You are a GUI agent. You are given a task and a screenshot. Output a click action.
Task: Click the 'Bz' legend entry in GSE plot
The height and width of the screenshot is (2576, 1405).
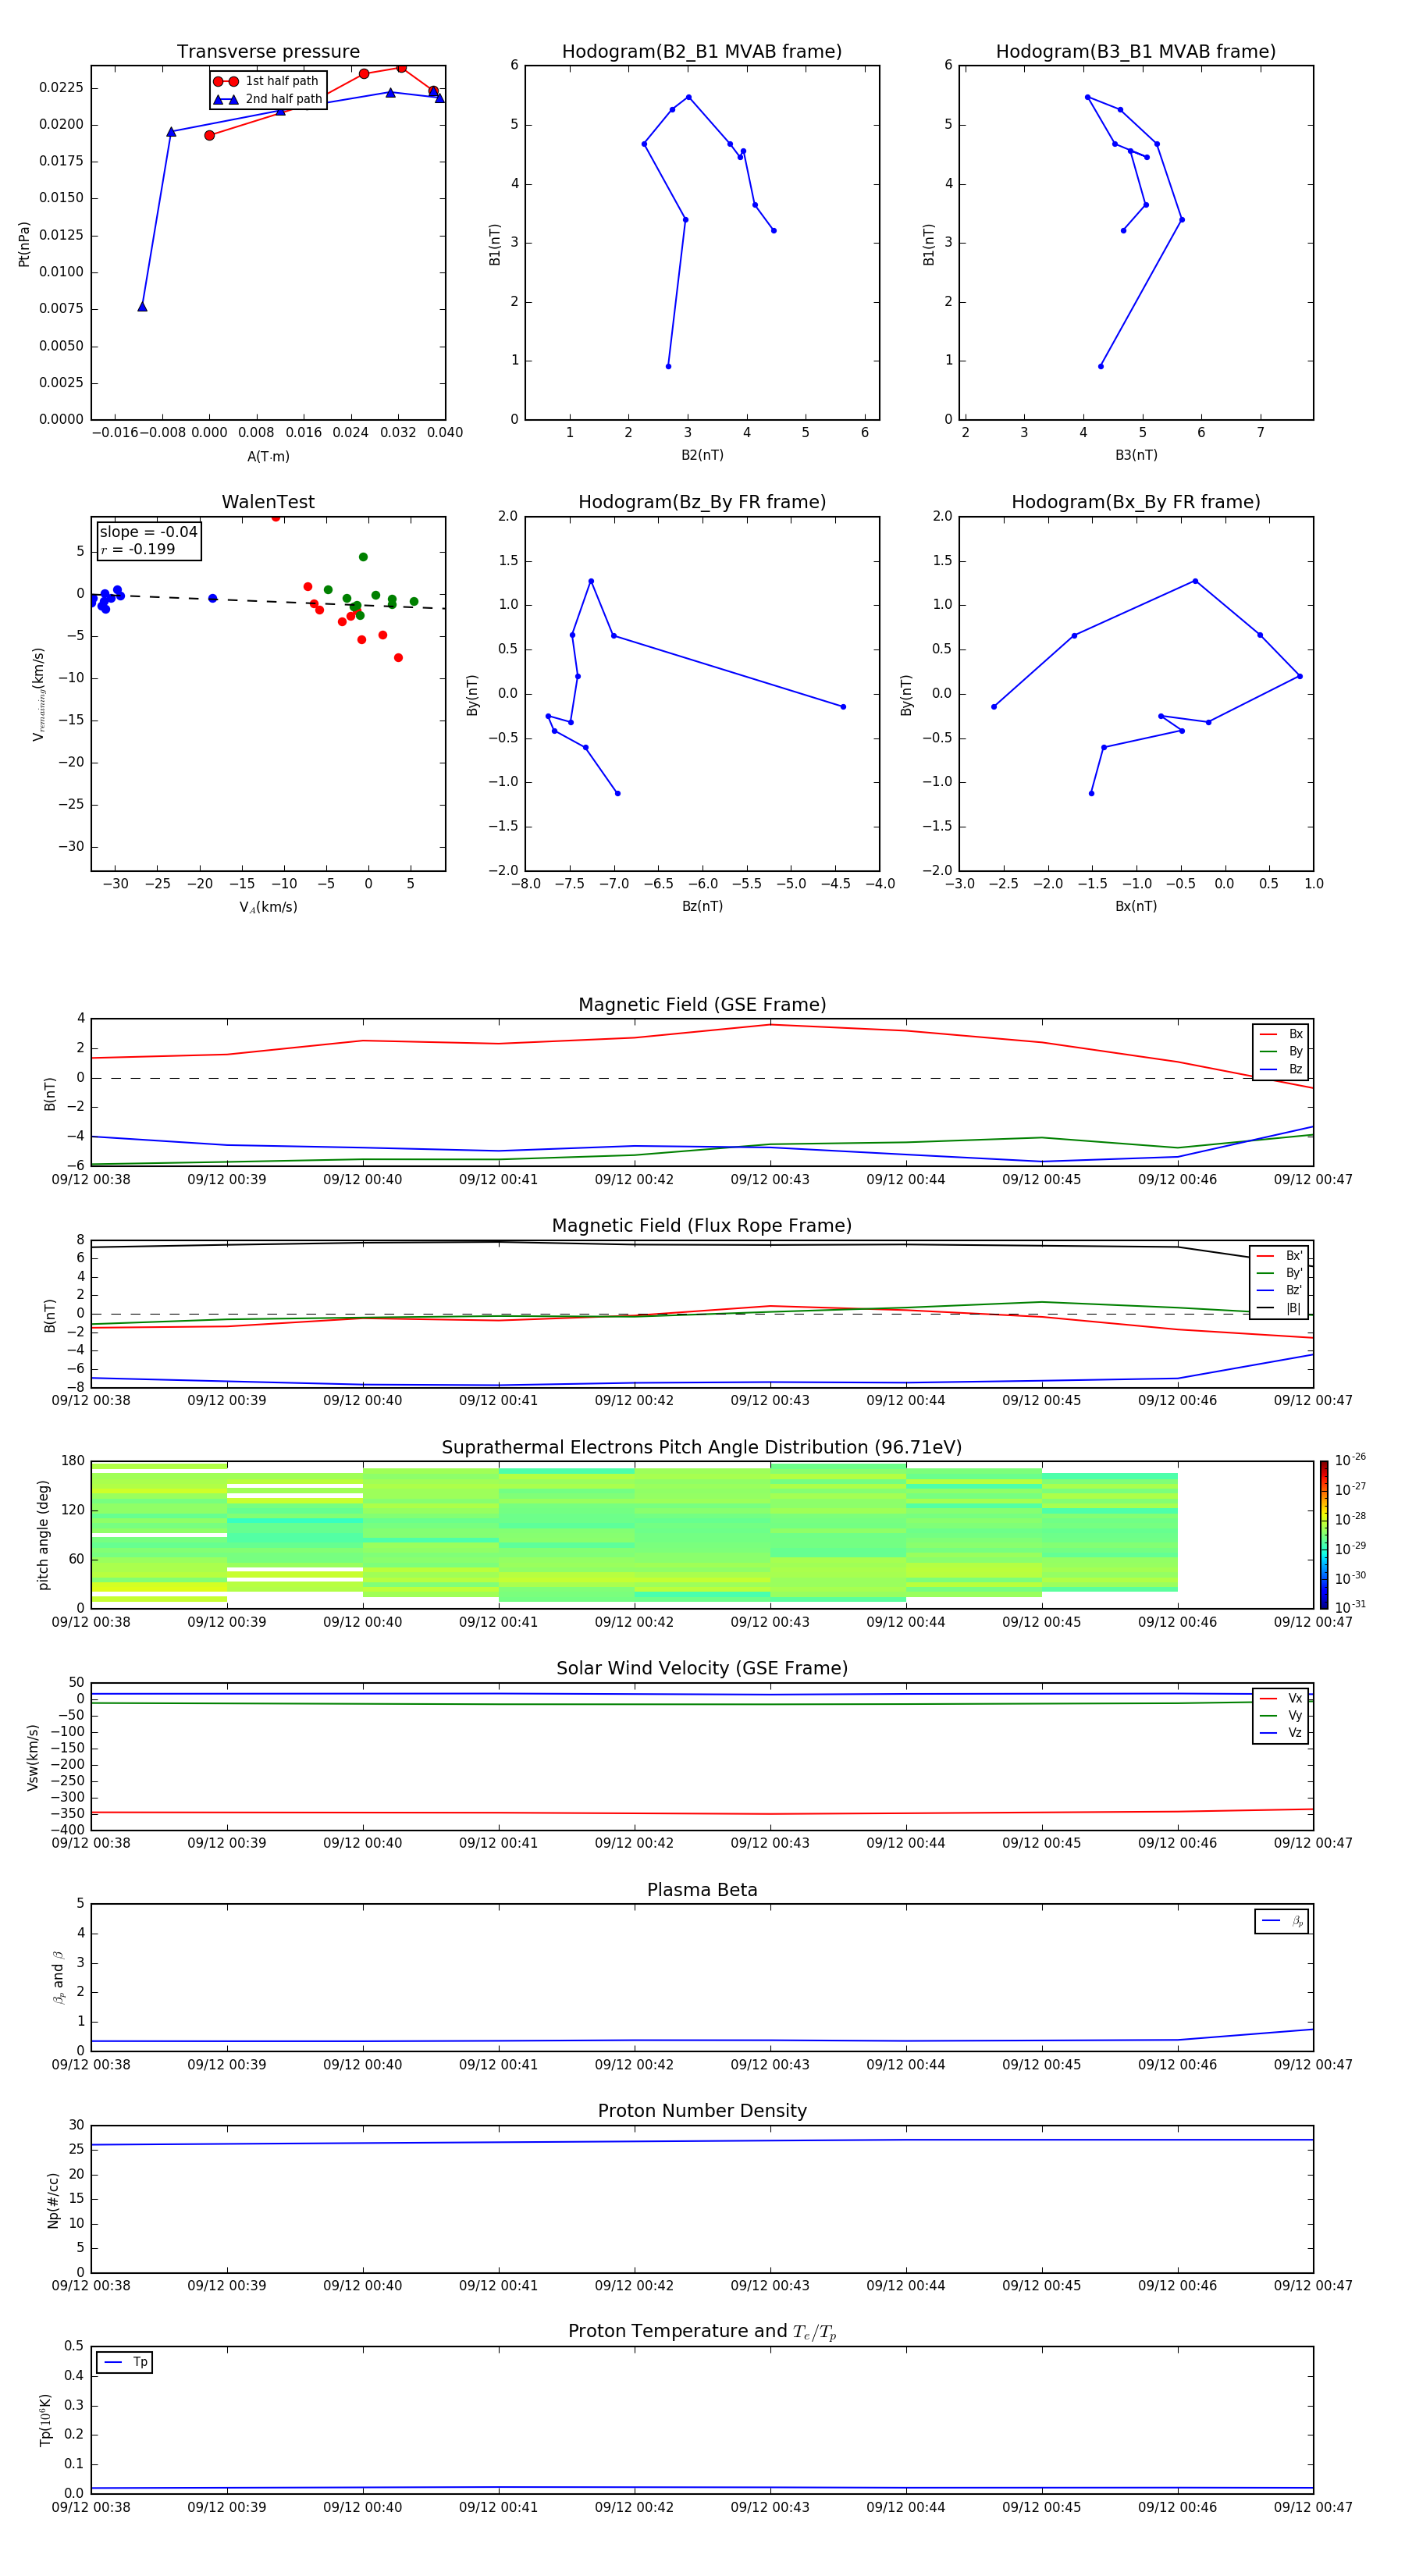[x=1281, y=1069]
